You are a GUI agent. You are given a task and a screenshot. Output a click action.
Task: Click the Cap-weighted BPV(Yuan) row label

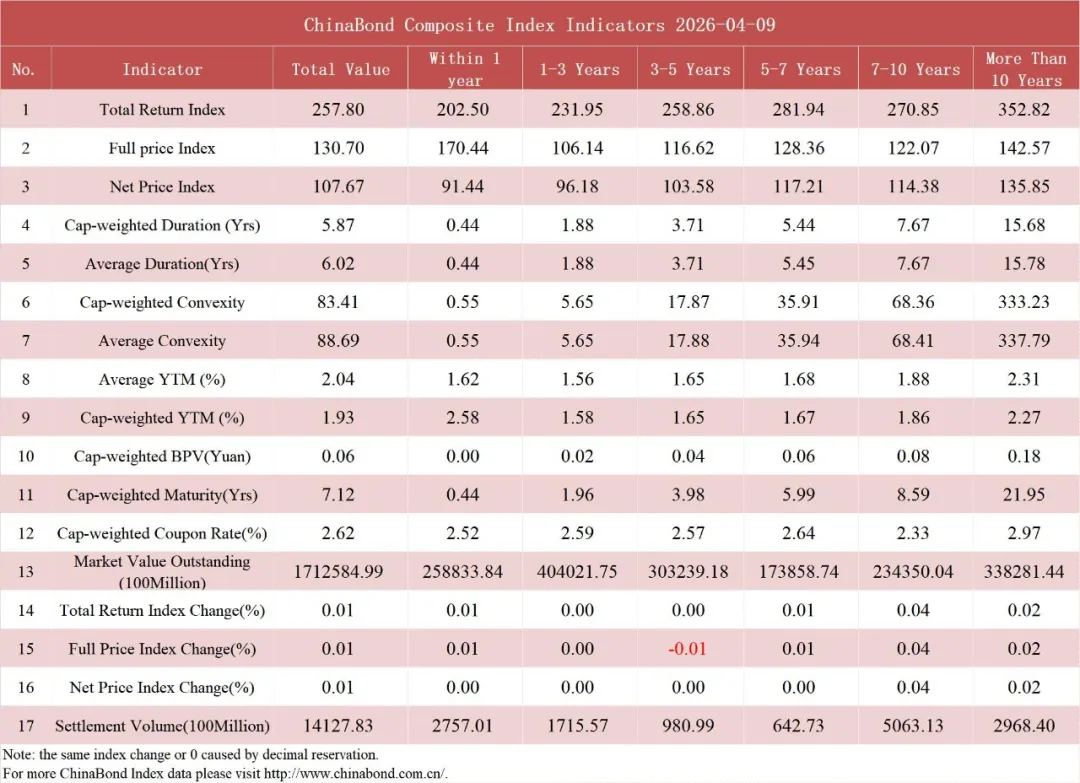(162, 457)
